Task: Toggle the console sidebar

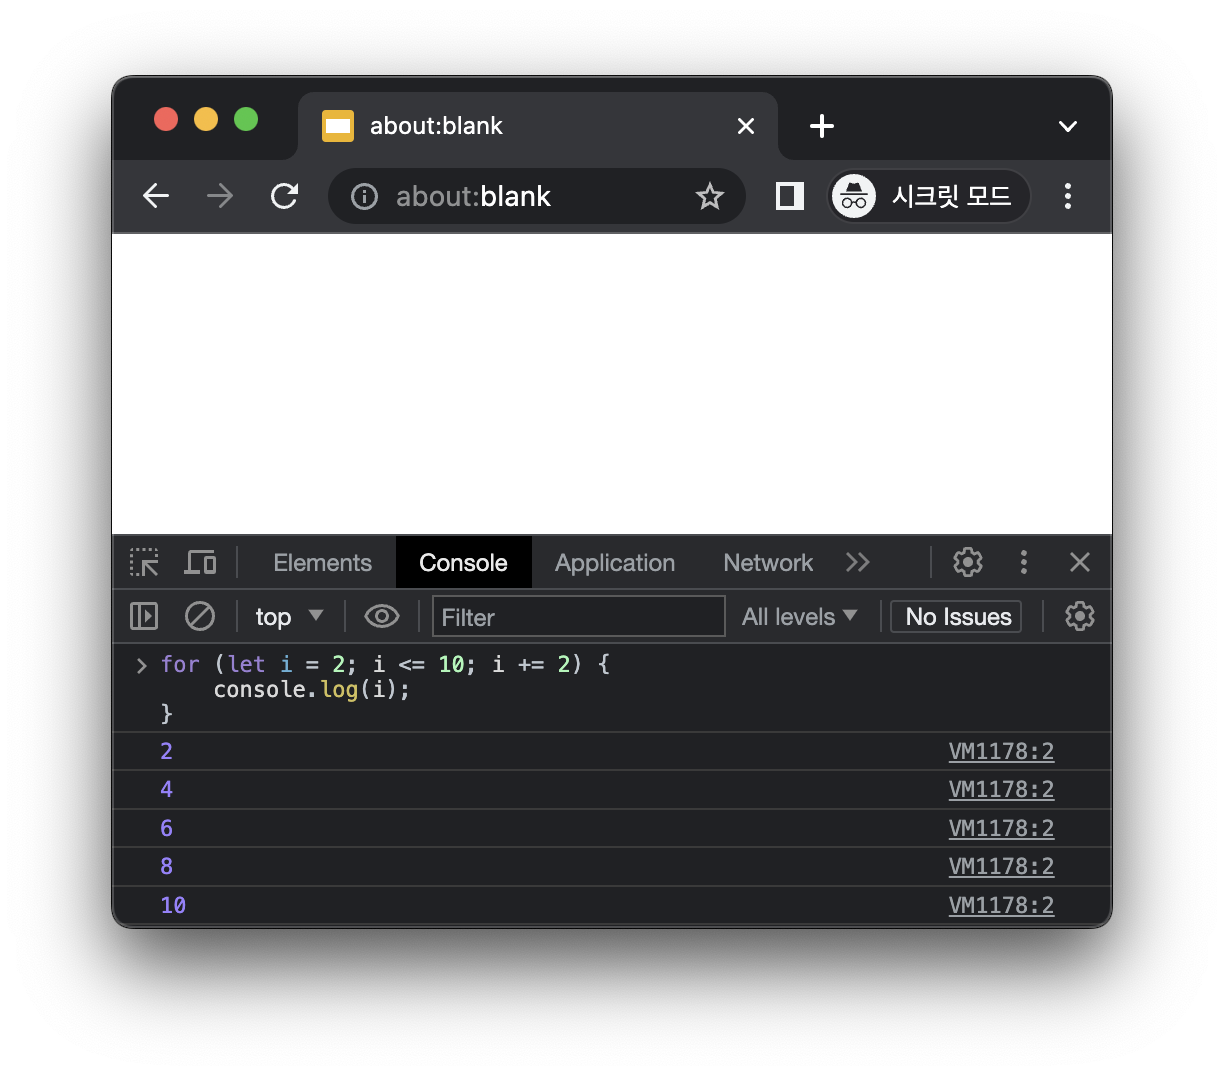Action: tap(144, 616)
